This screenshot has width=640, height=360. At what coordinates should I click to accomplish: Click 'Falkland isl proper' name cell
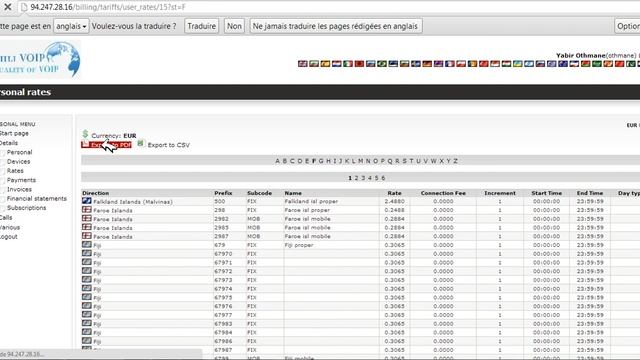pyautogui.click(x=311, y=201)
